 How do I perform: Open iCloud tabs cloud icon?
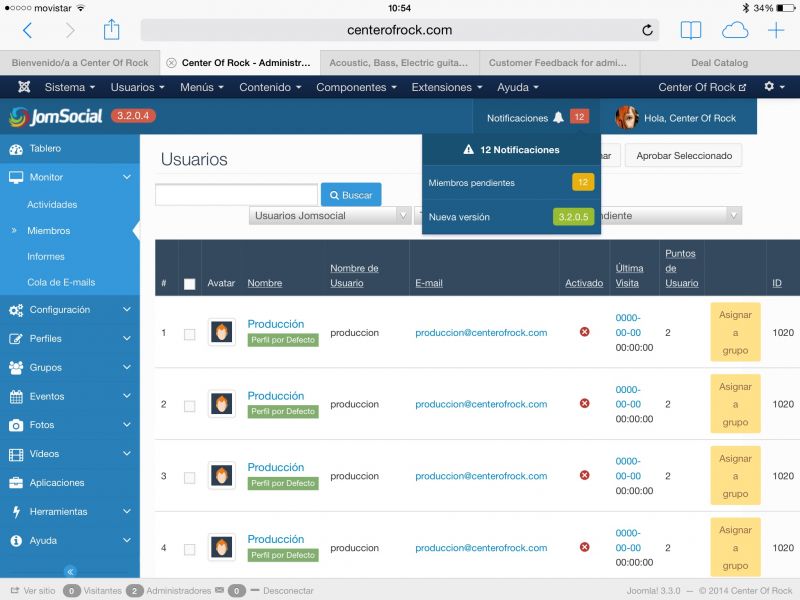pos(735,31)
